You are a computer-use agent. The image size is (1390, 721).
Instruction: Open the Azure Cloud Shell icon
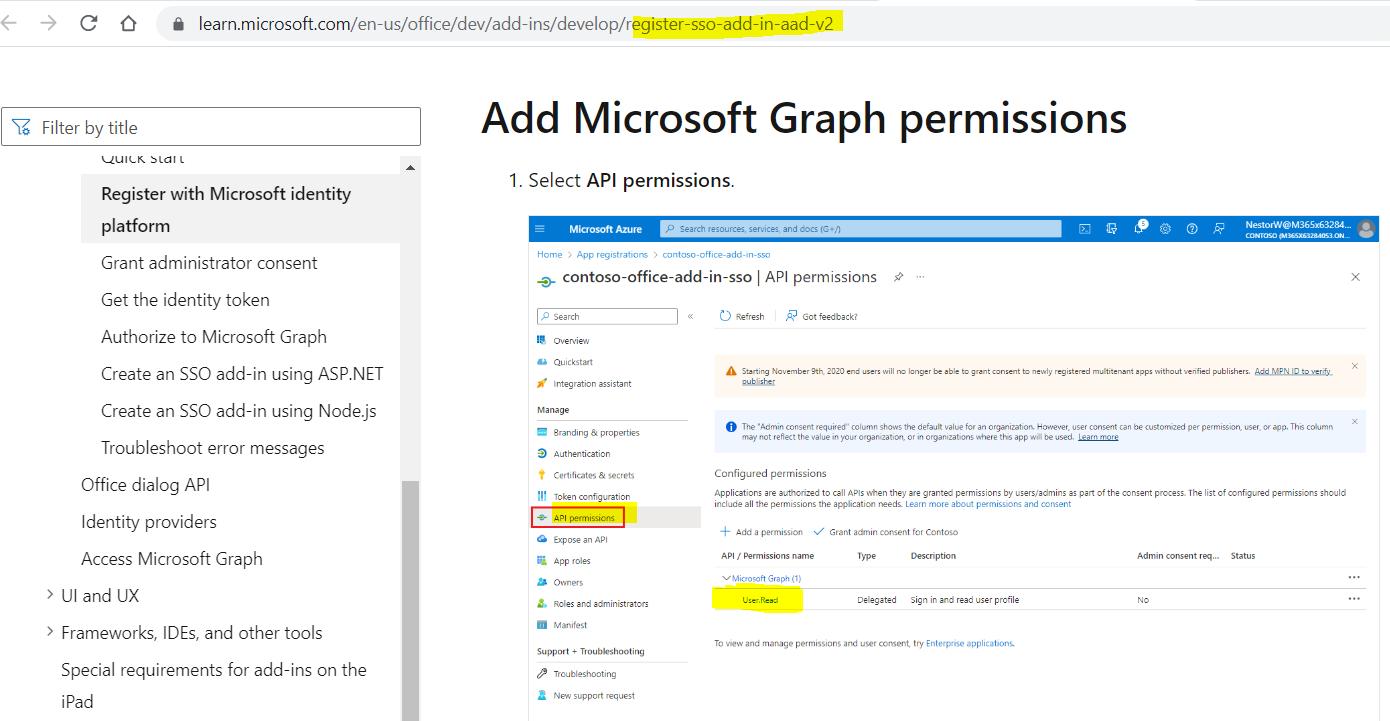click(1085, 229)
